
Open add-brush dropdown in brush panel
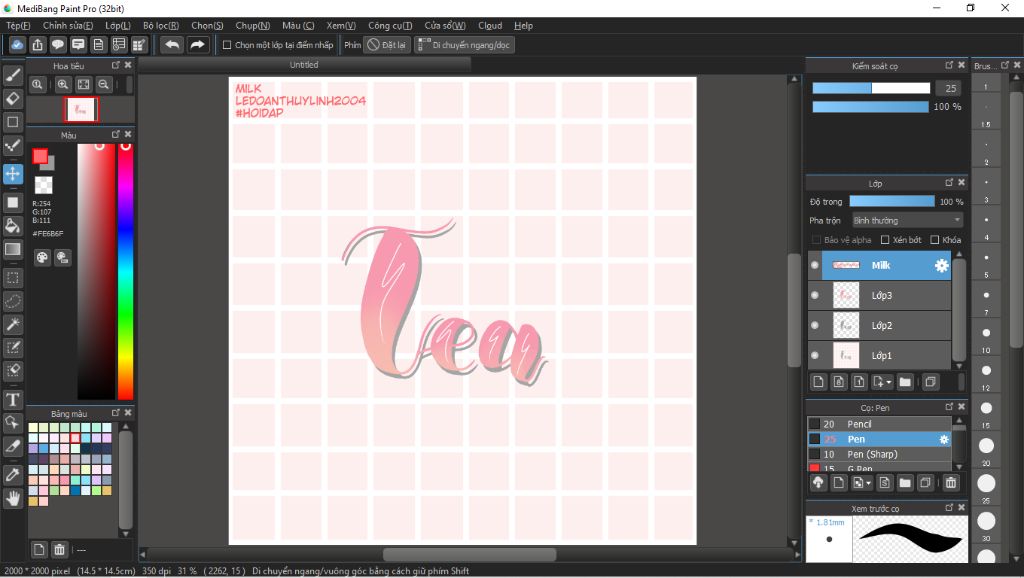click(868, 483)
